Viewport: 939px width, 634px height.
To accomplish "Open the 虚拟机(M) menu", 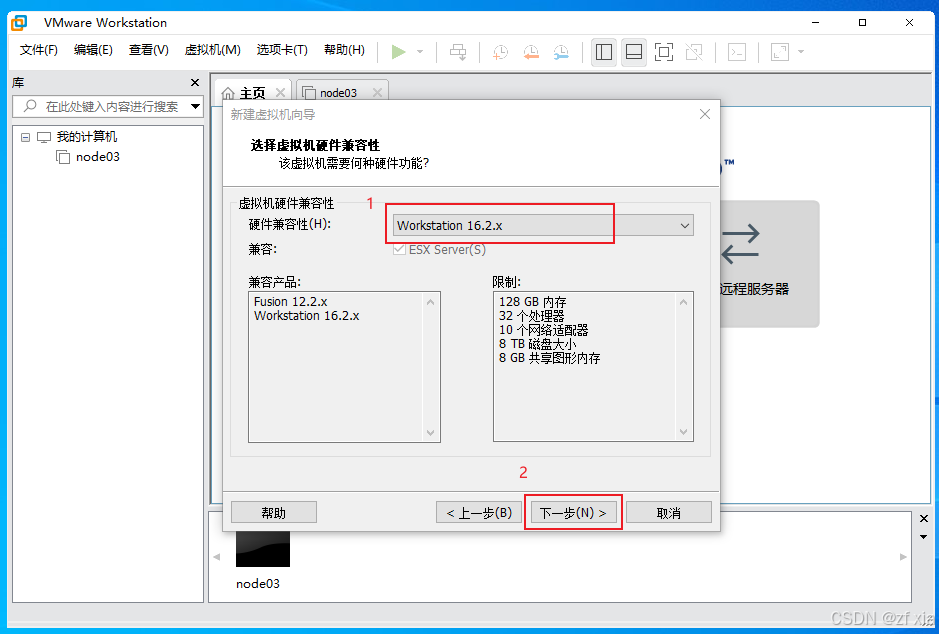I will pos(213,50).
